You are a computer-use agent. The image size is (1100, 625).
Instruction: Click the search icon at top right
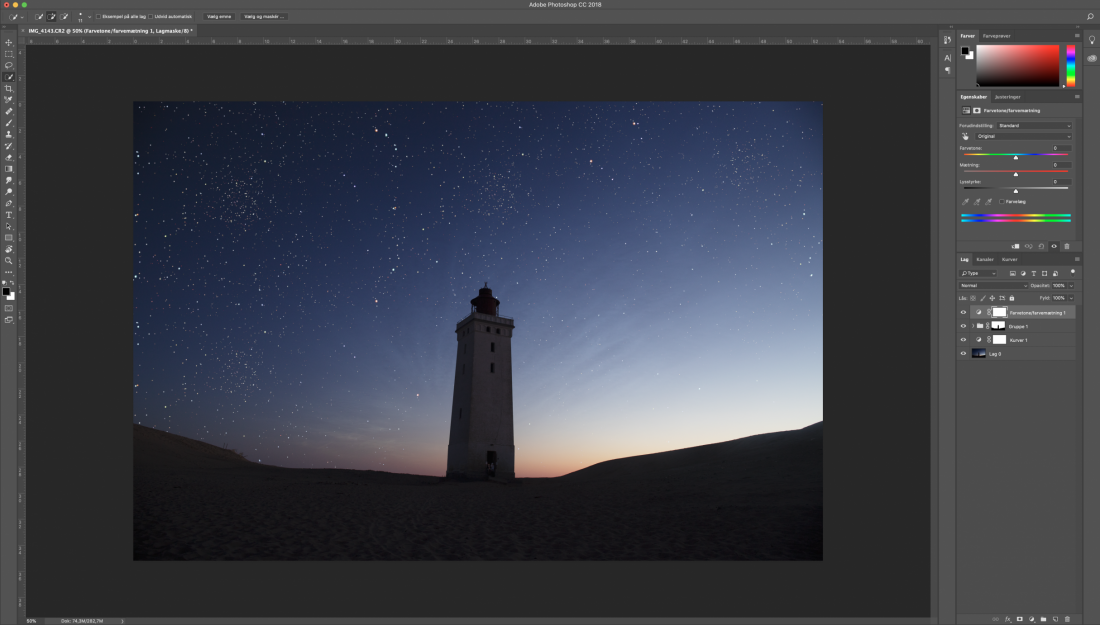coord(1089,17)
